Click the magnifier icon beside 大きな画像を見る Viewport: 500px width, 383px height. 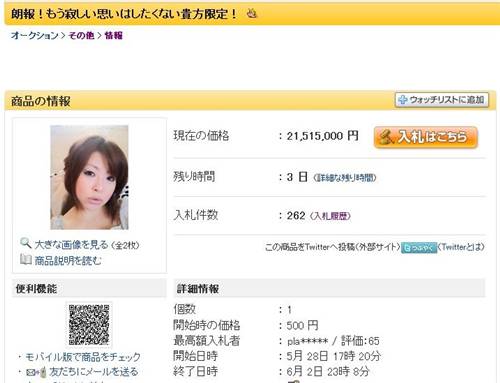pos(26,243)
